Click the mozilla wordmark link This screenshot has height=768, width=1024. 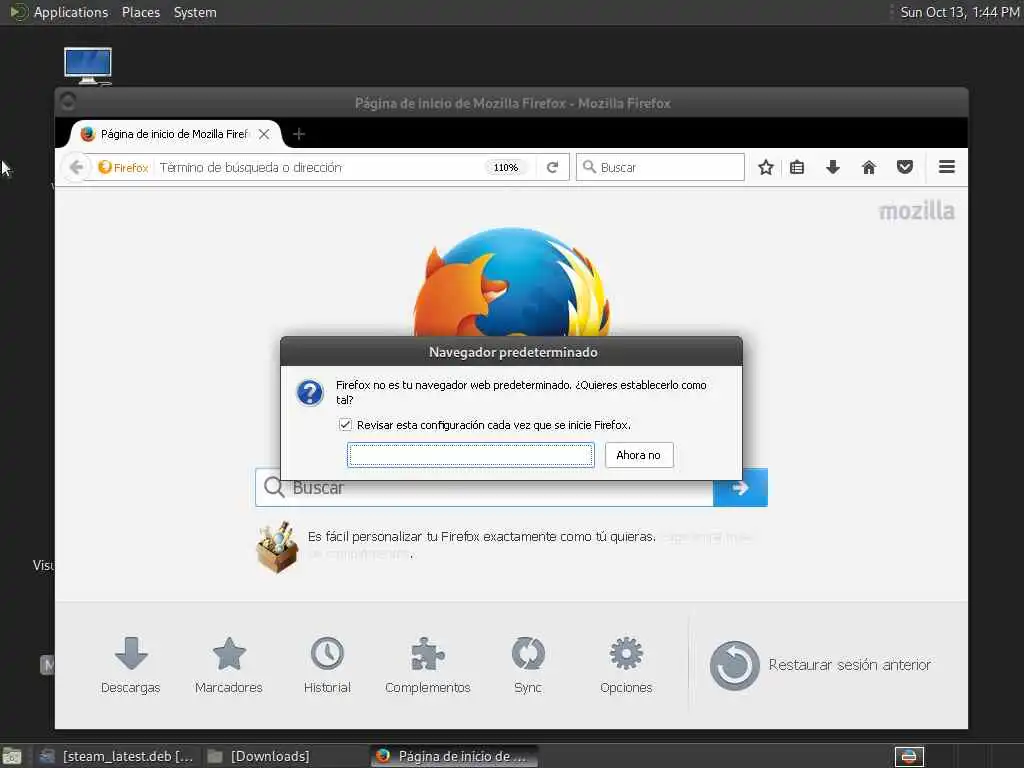click(916, 211)
